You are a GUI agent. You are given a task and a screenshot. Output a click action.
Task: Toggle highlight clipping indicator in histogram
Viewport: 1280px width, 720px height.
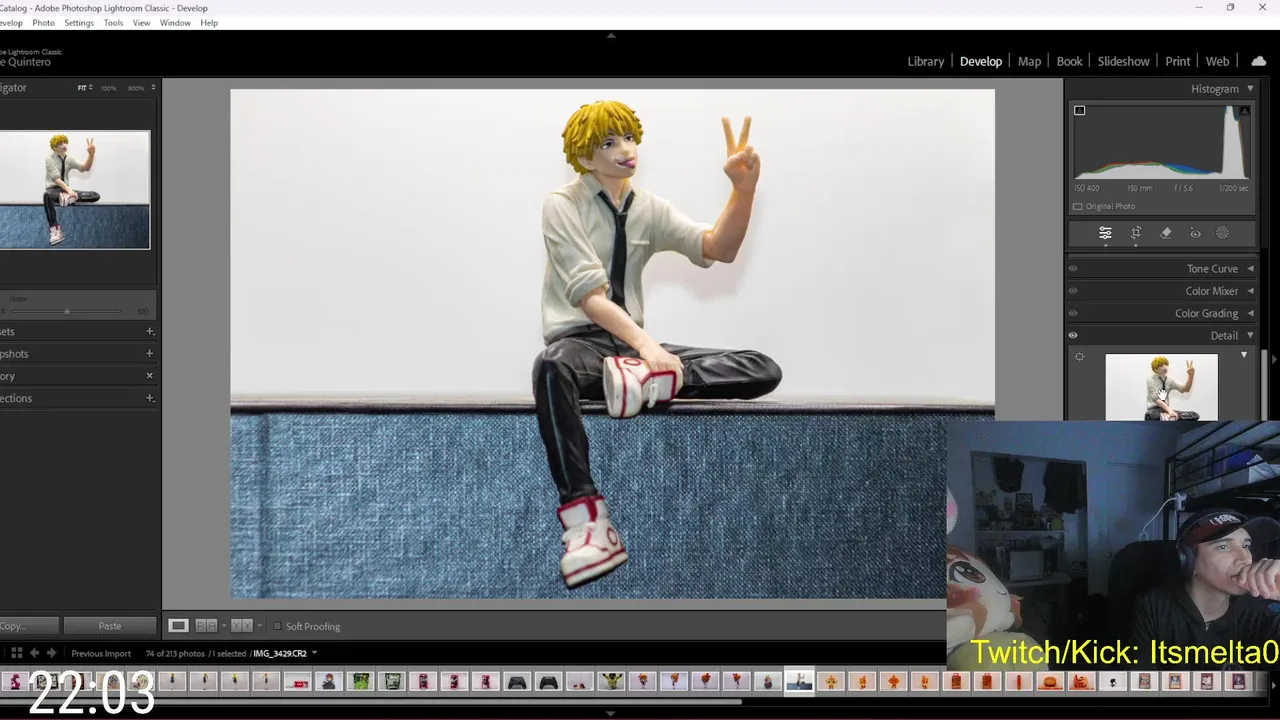(1244, 110)
